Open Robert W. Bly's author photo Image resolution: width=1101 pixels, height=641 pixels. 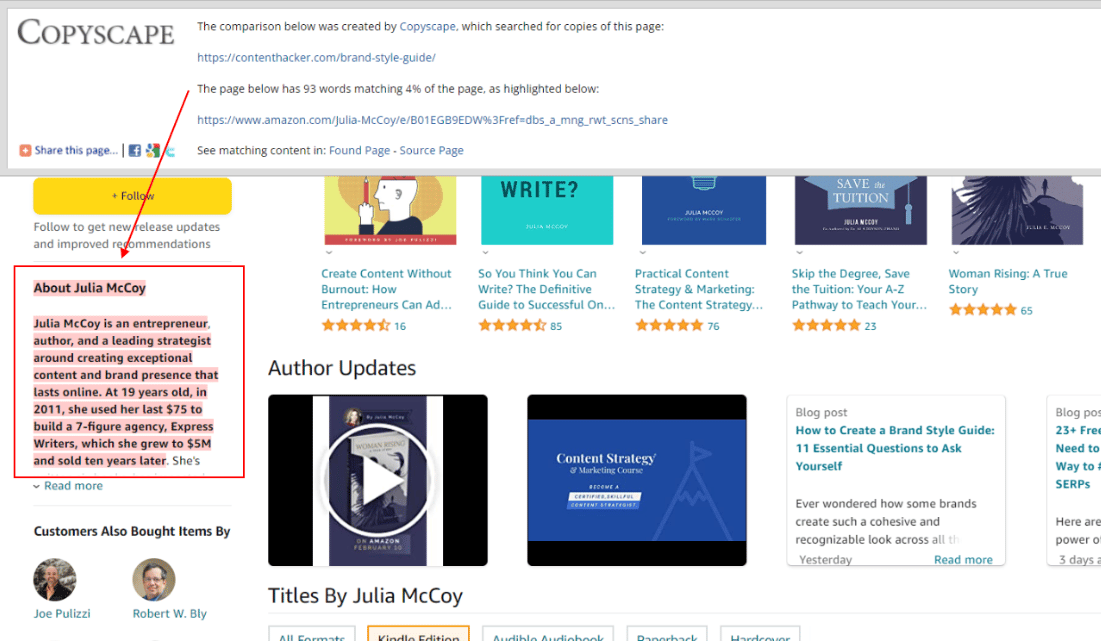(154, 580)
